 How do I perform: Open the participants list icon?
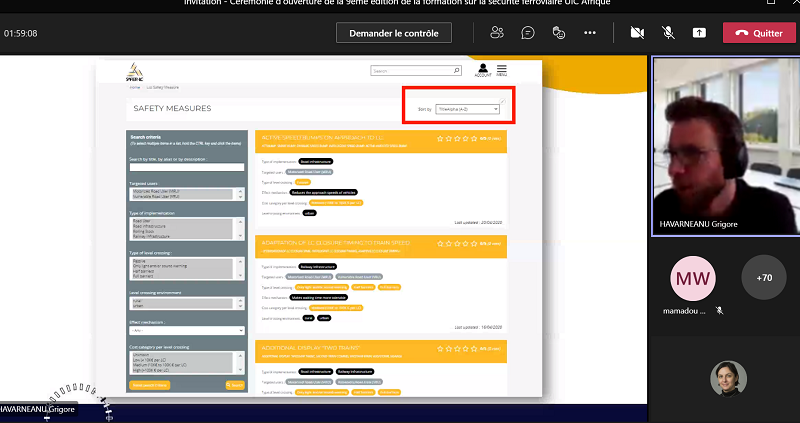click(497, 33)
